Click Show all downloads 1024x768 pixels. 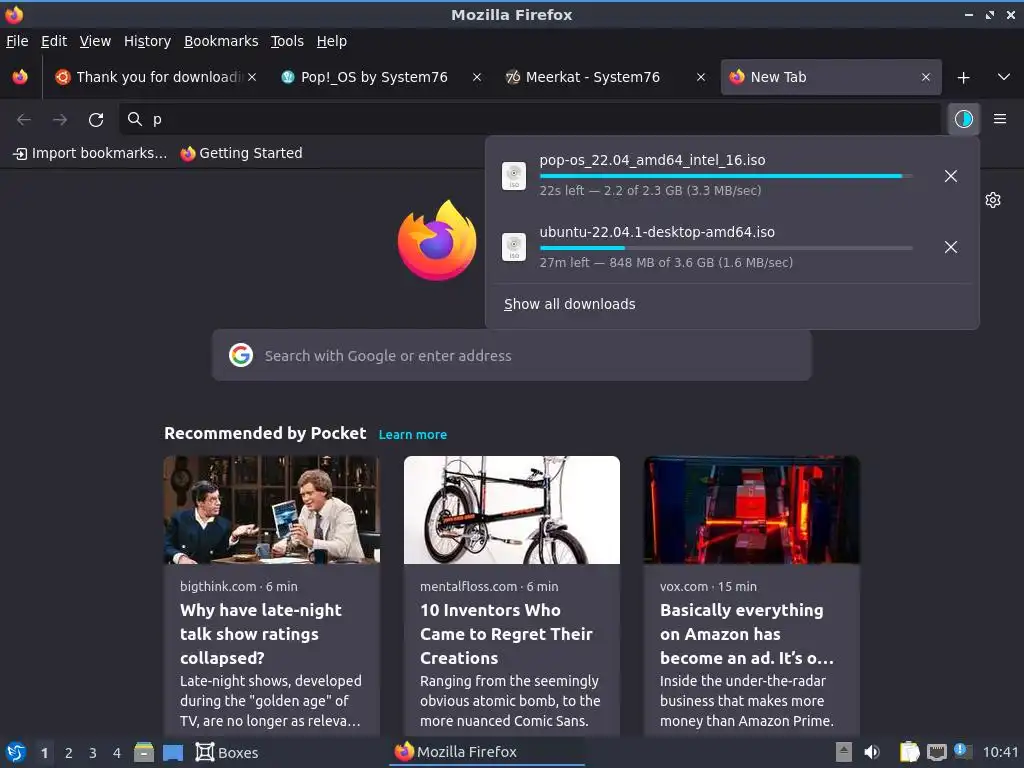(569, 304)
